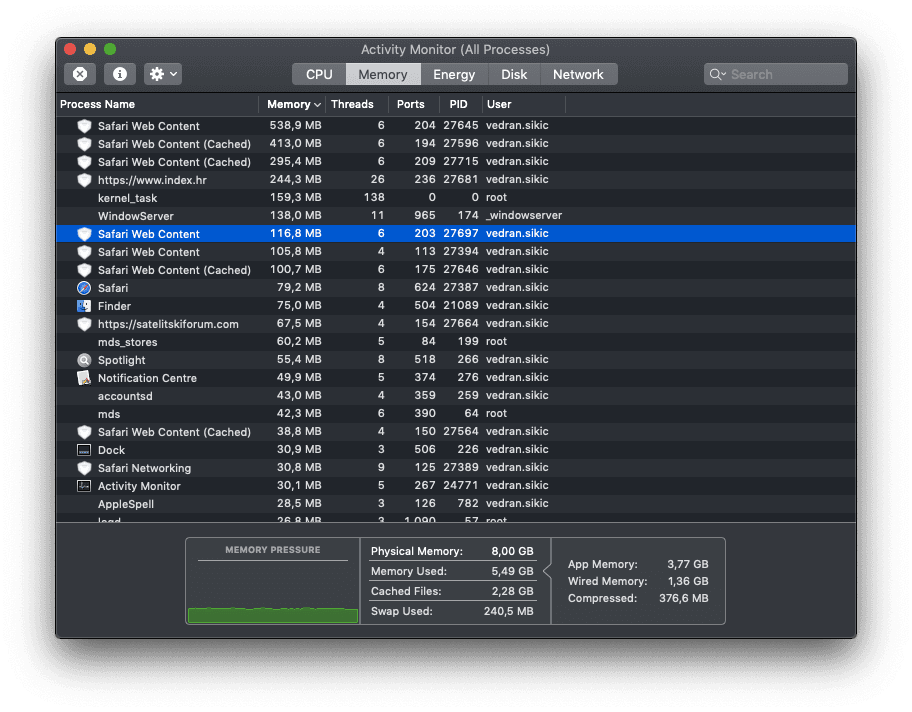Click shield icon of 295,4 MB cached process

pos(84,162)
